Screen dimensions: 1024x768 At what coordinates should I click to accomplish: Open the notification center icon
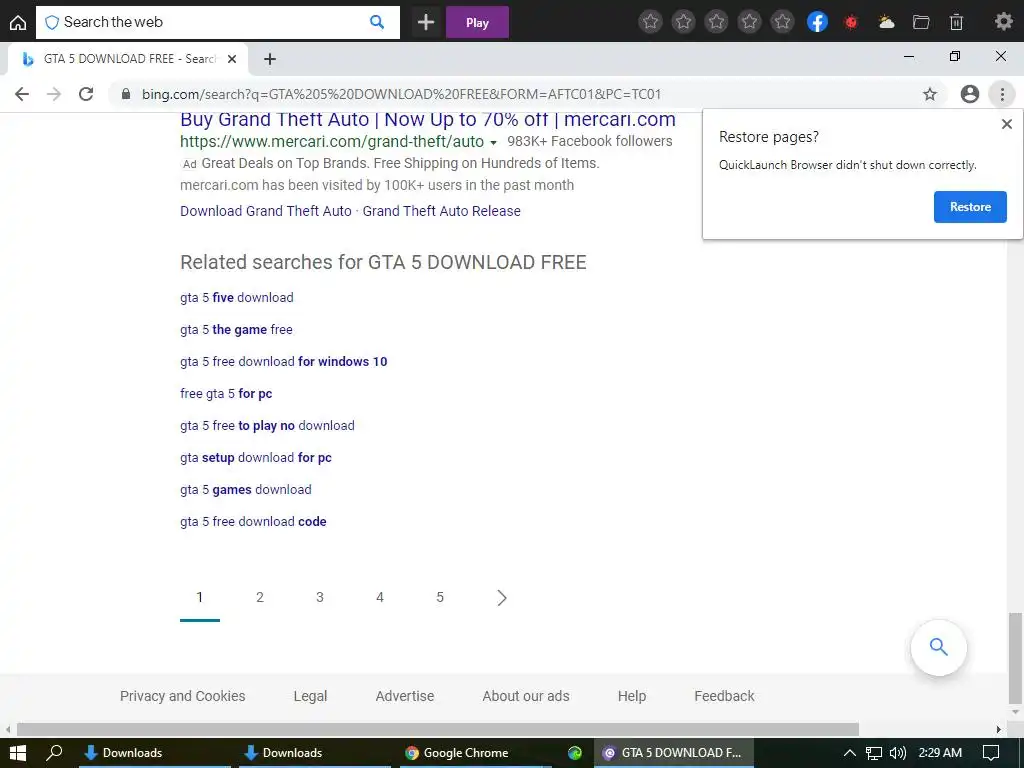(x=991, y=753)
